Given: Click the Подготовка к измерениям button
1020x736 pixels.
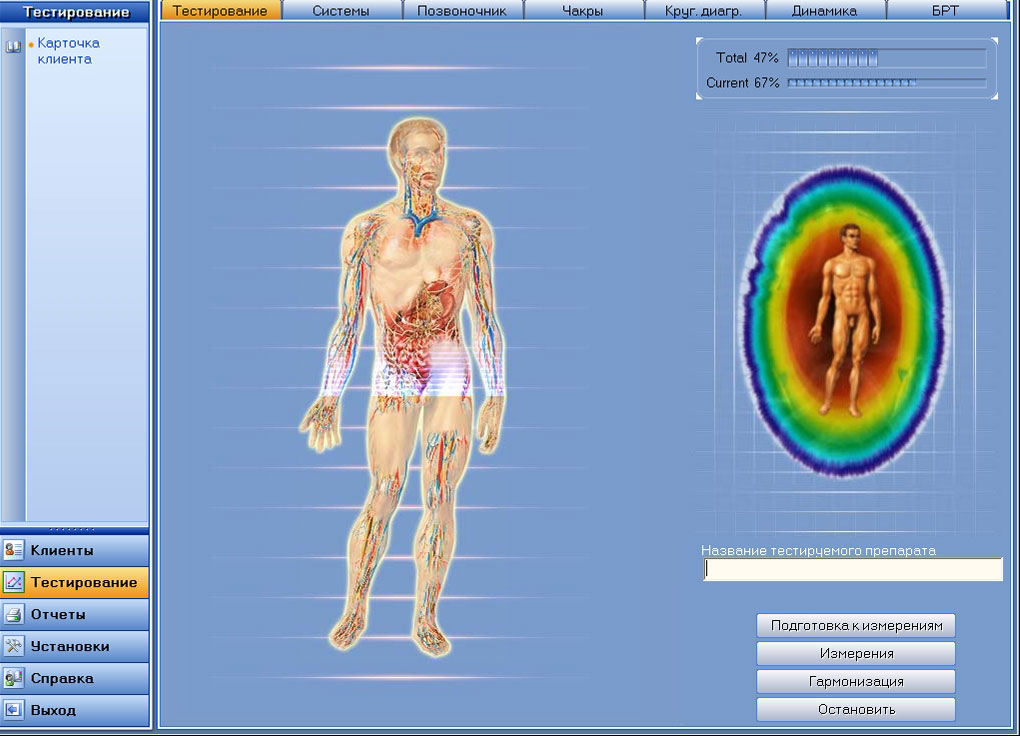Looking at the screenshot, I should pos(856,625).
